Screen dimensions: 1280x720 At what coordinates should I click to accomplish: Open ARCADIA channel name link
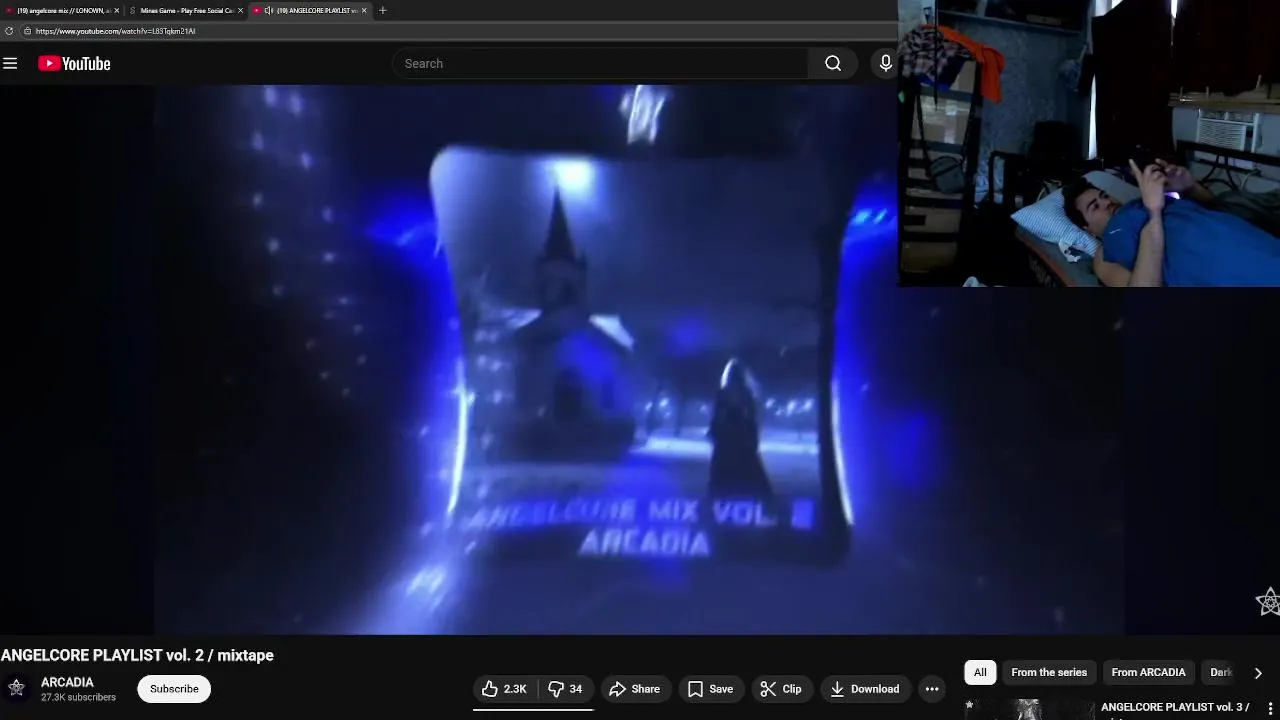click(x=67, y=682)
